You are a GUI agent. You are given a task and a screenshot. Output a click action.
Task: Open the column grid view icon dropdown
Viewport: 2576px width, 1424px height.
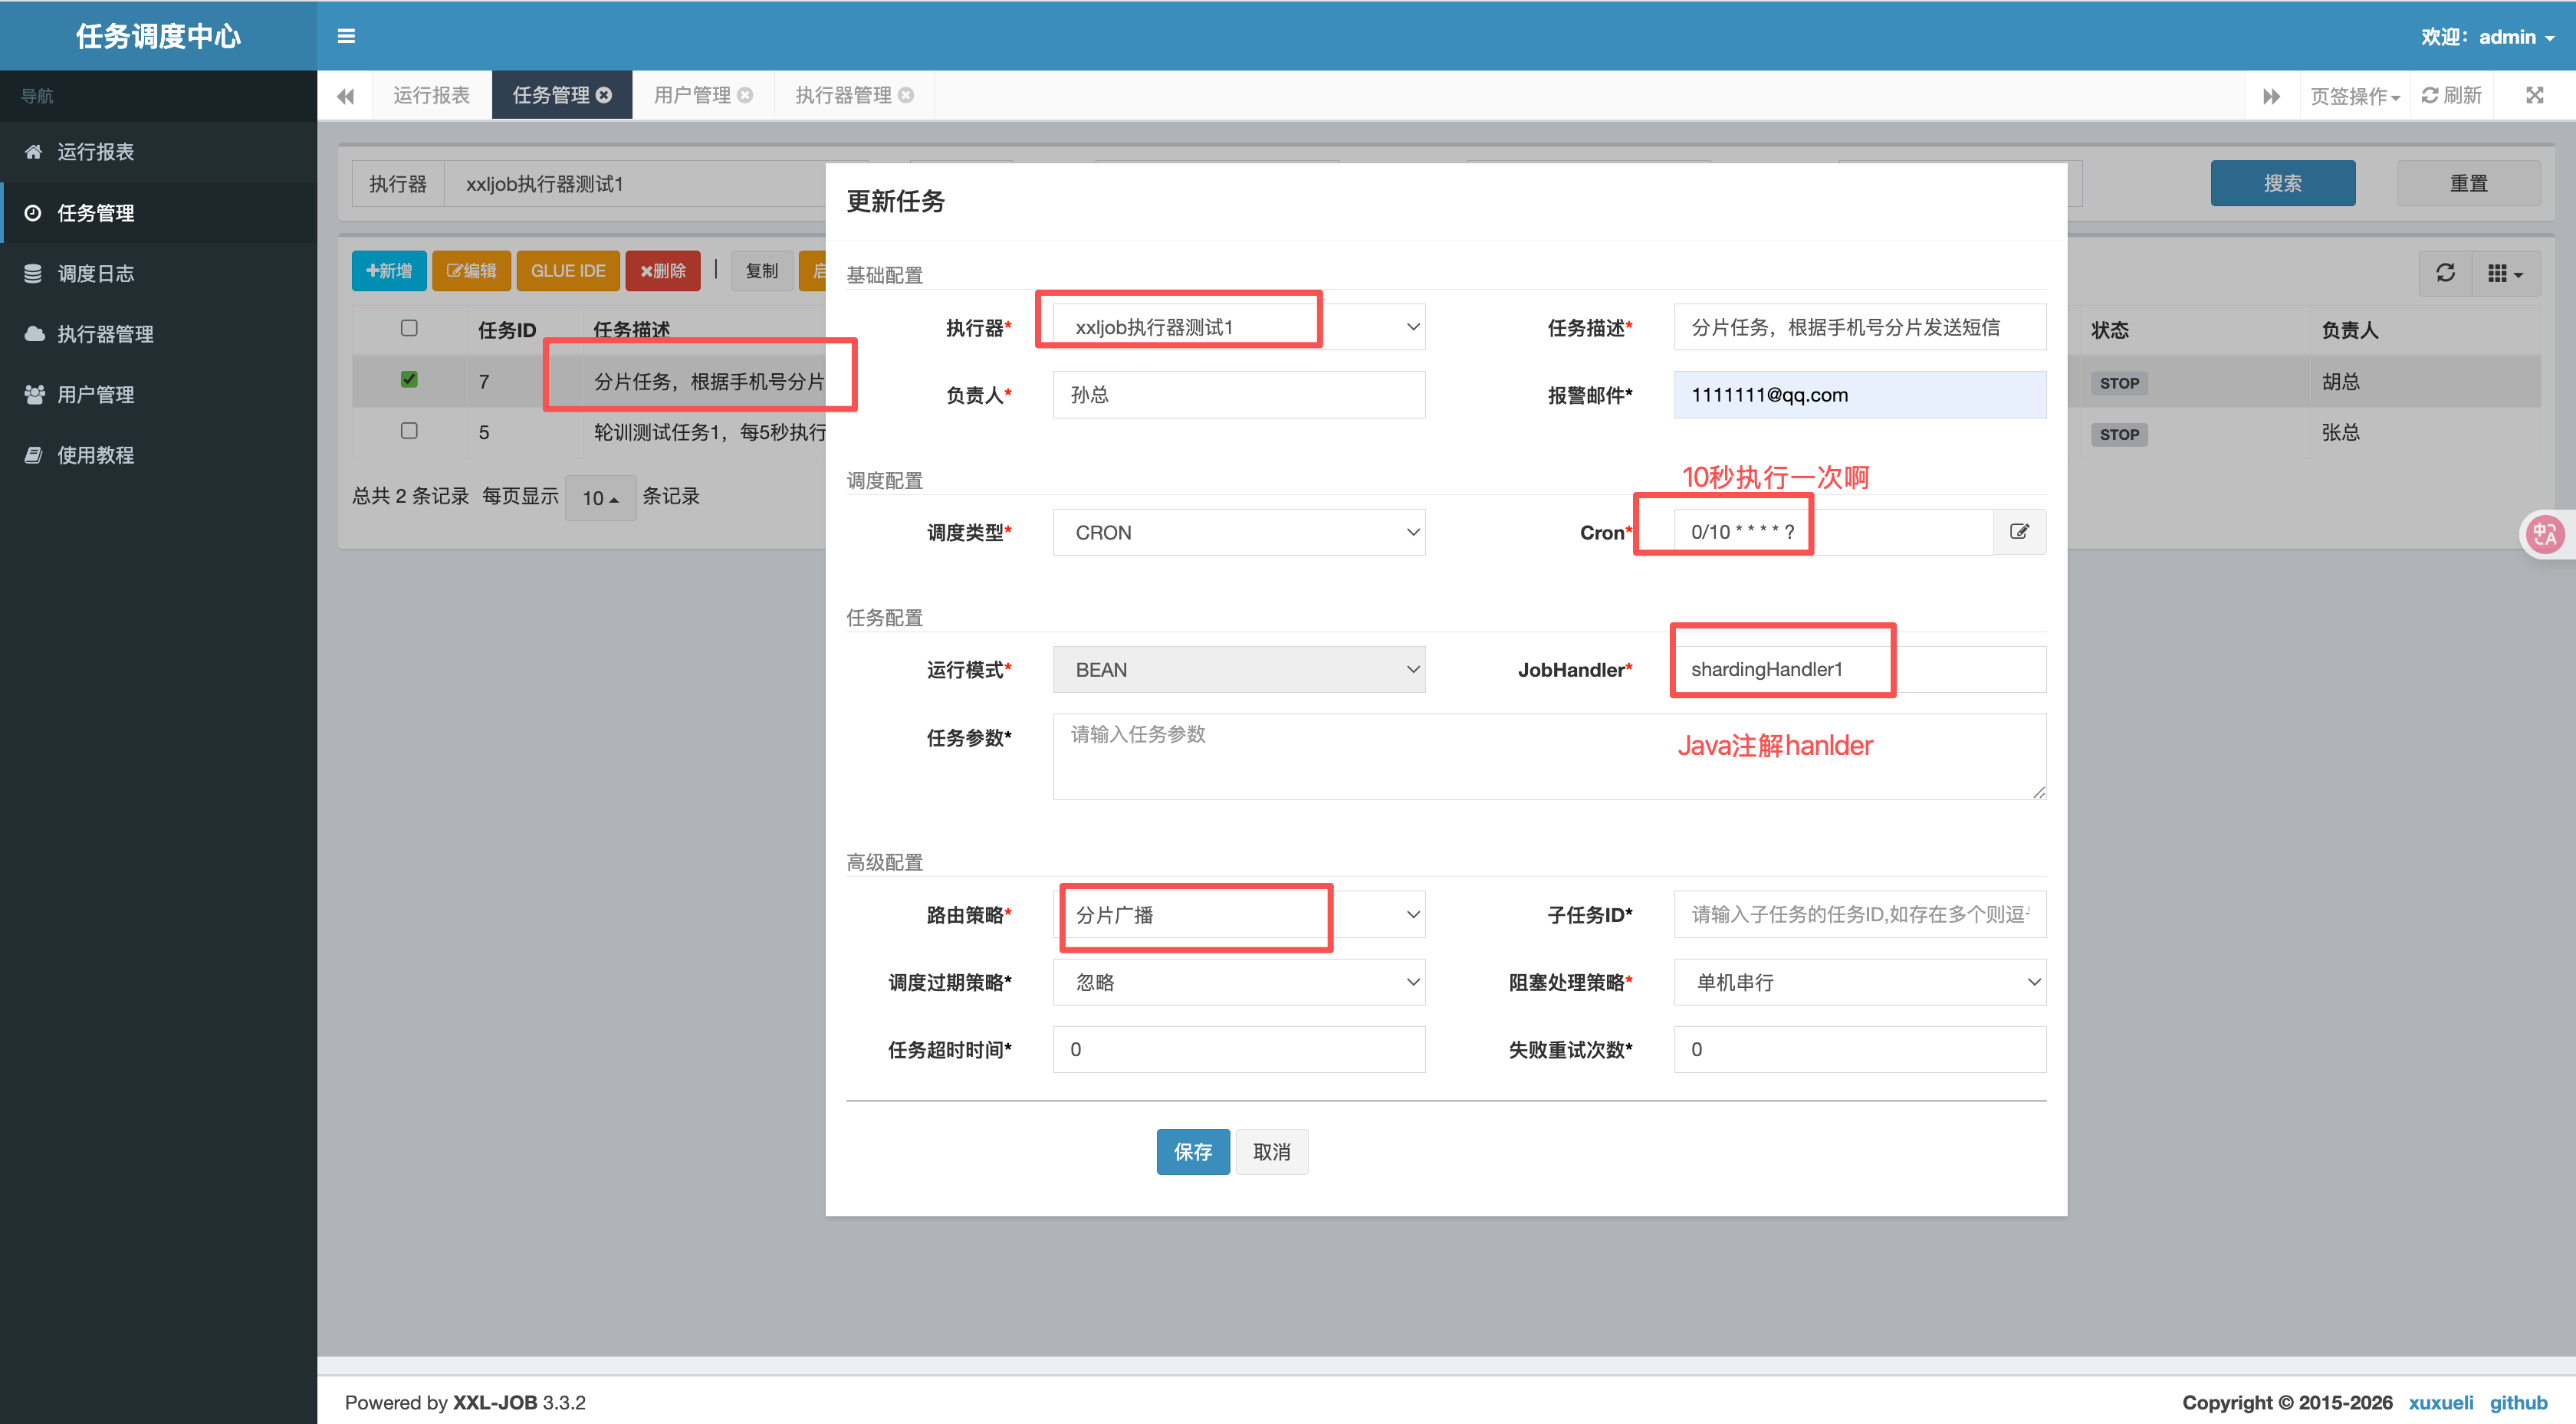pyautogui.click(x=2505, y=273)
